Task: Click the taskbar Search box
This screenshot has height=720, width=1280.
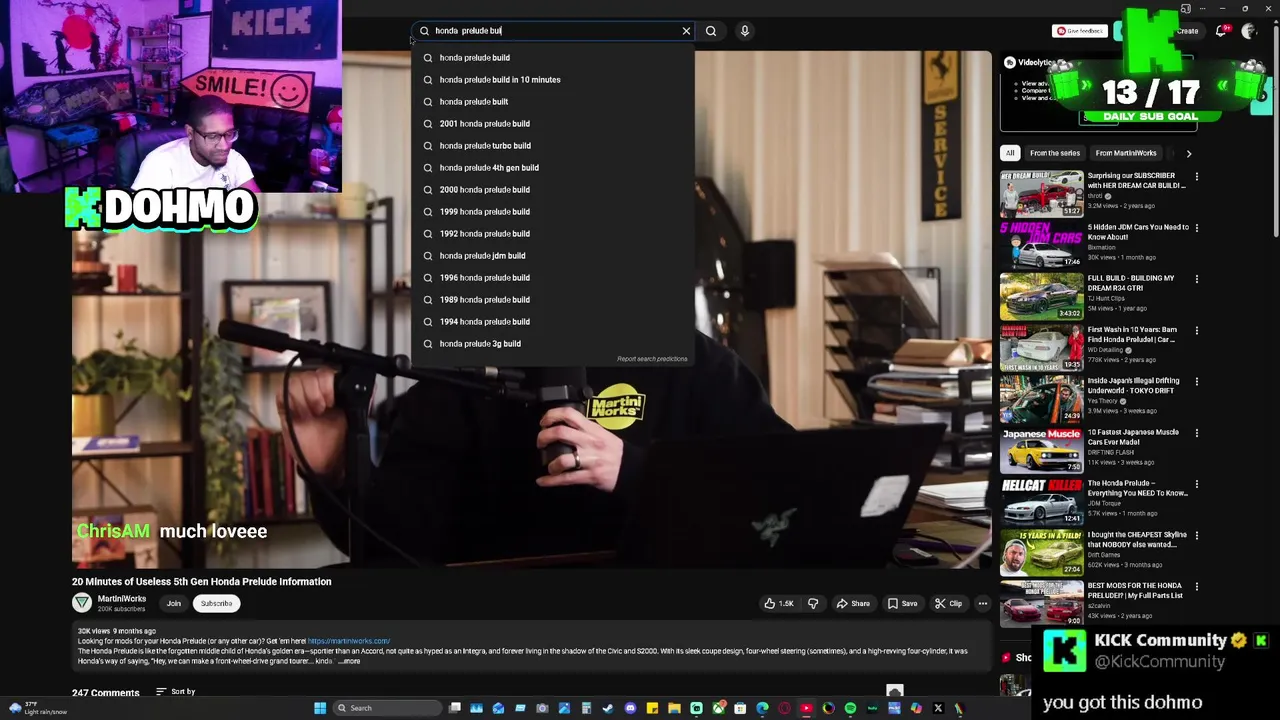Action: [388, 708]
